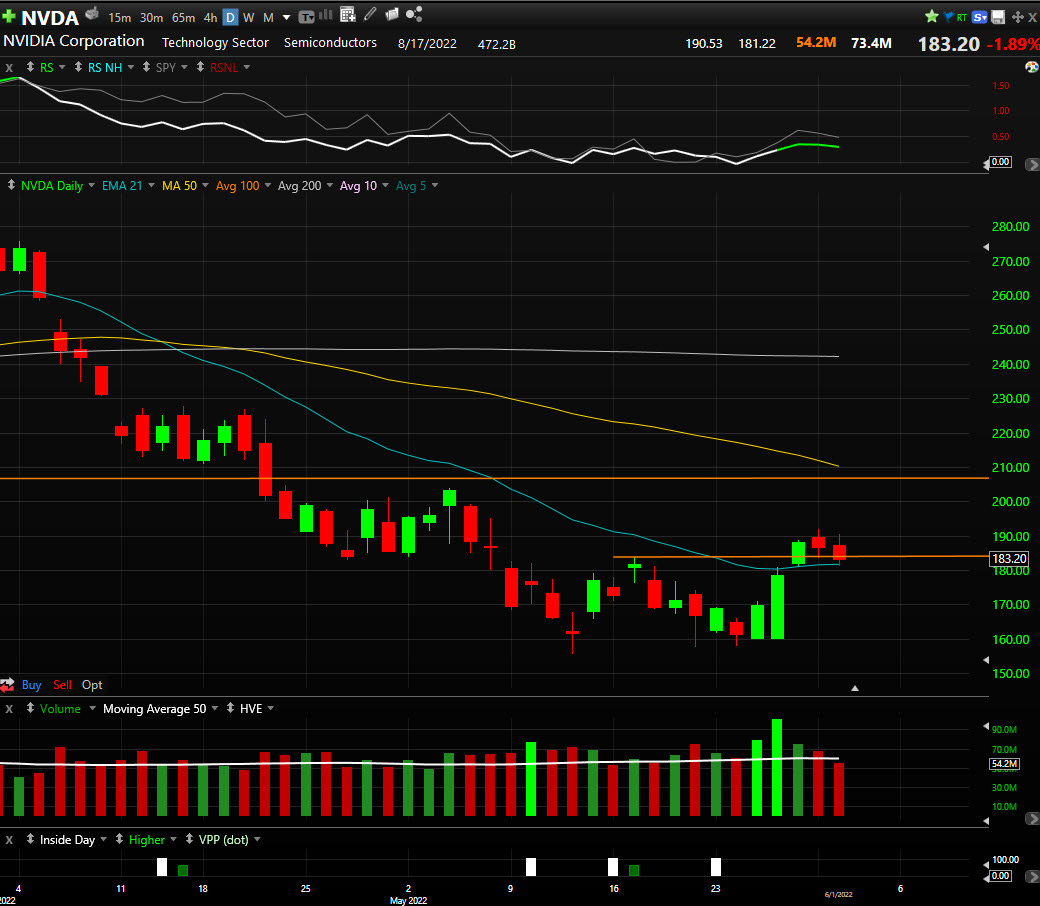Click the 54.2M volume scale label

coord(1004,763)
